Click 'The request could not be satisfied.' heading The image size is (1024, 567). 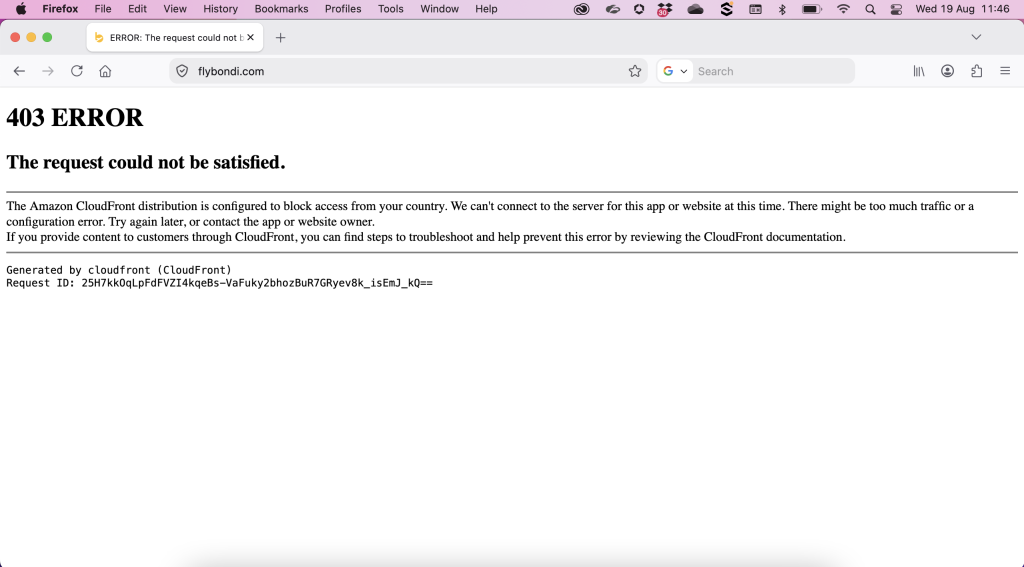pos(146,162)
